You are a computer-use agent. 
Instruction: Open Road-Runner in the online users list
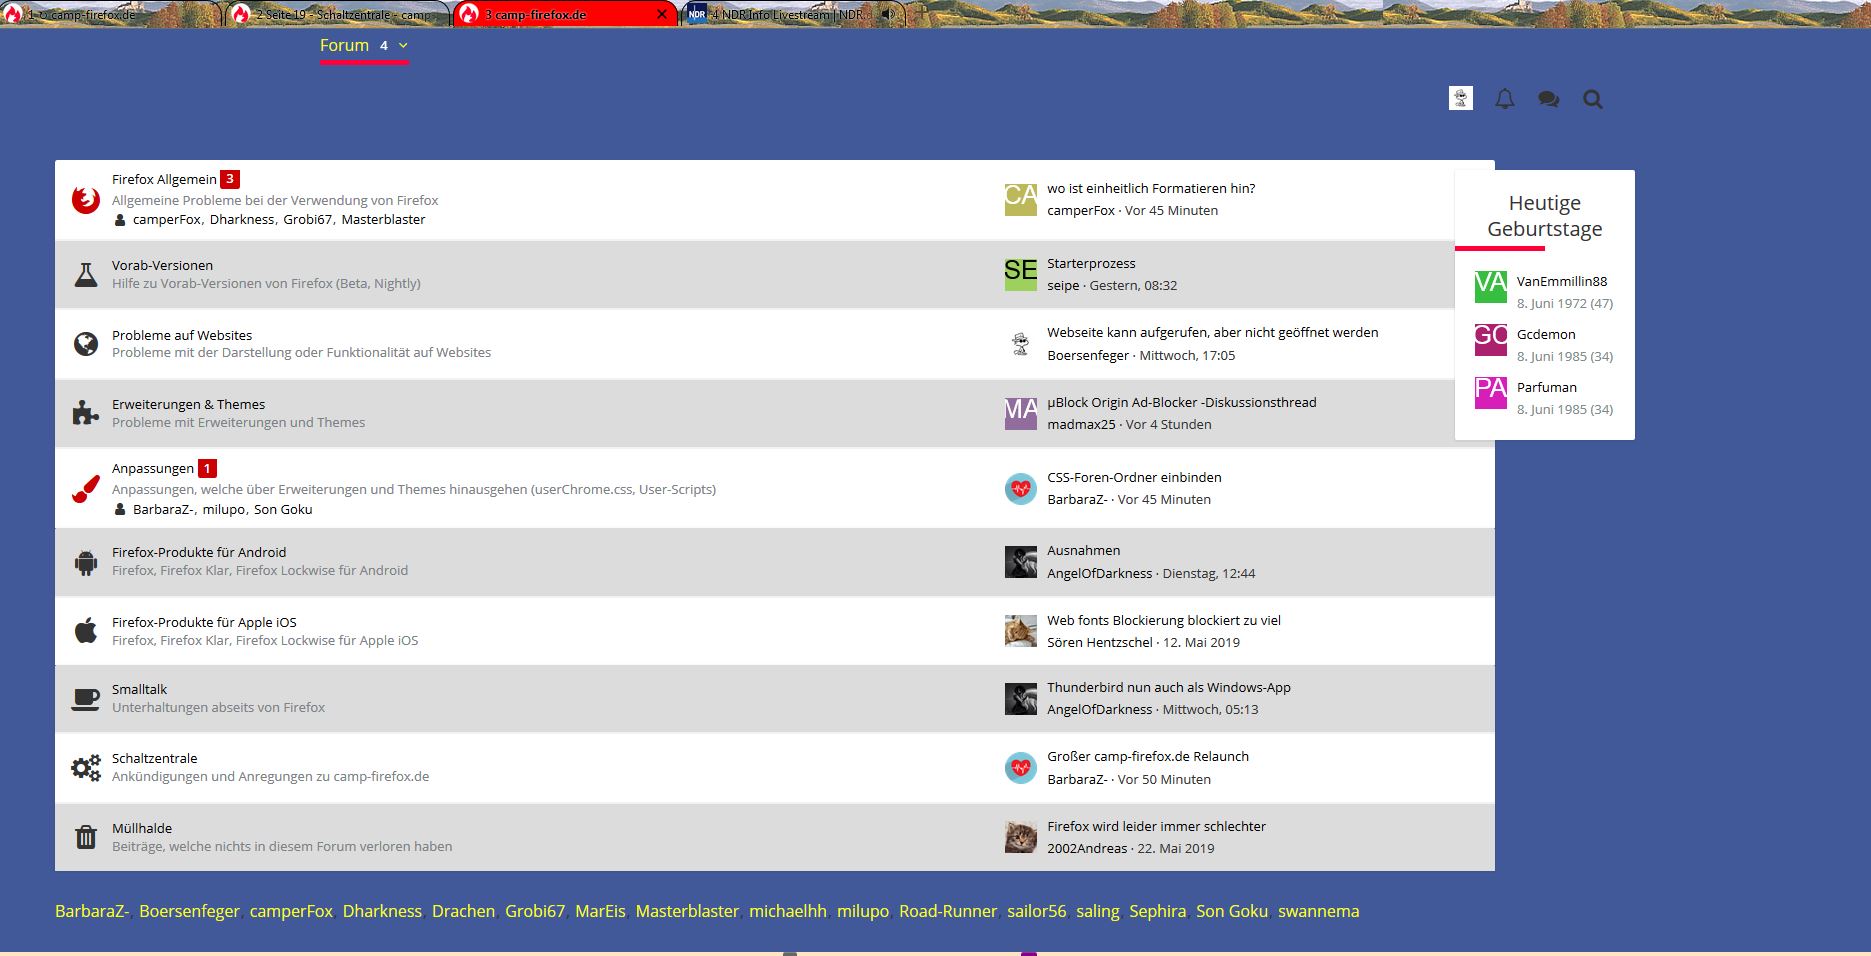(948, 911)
